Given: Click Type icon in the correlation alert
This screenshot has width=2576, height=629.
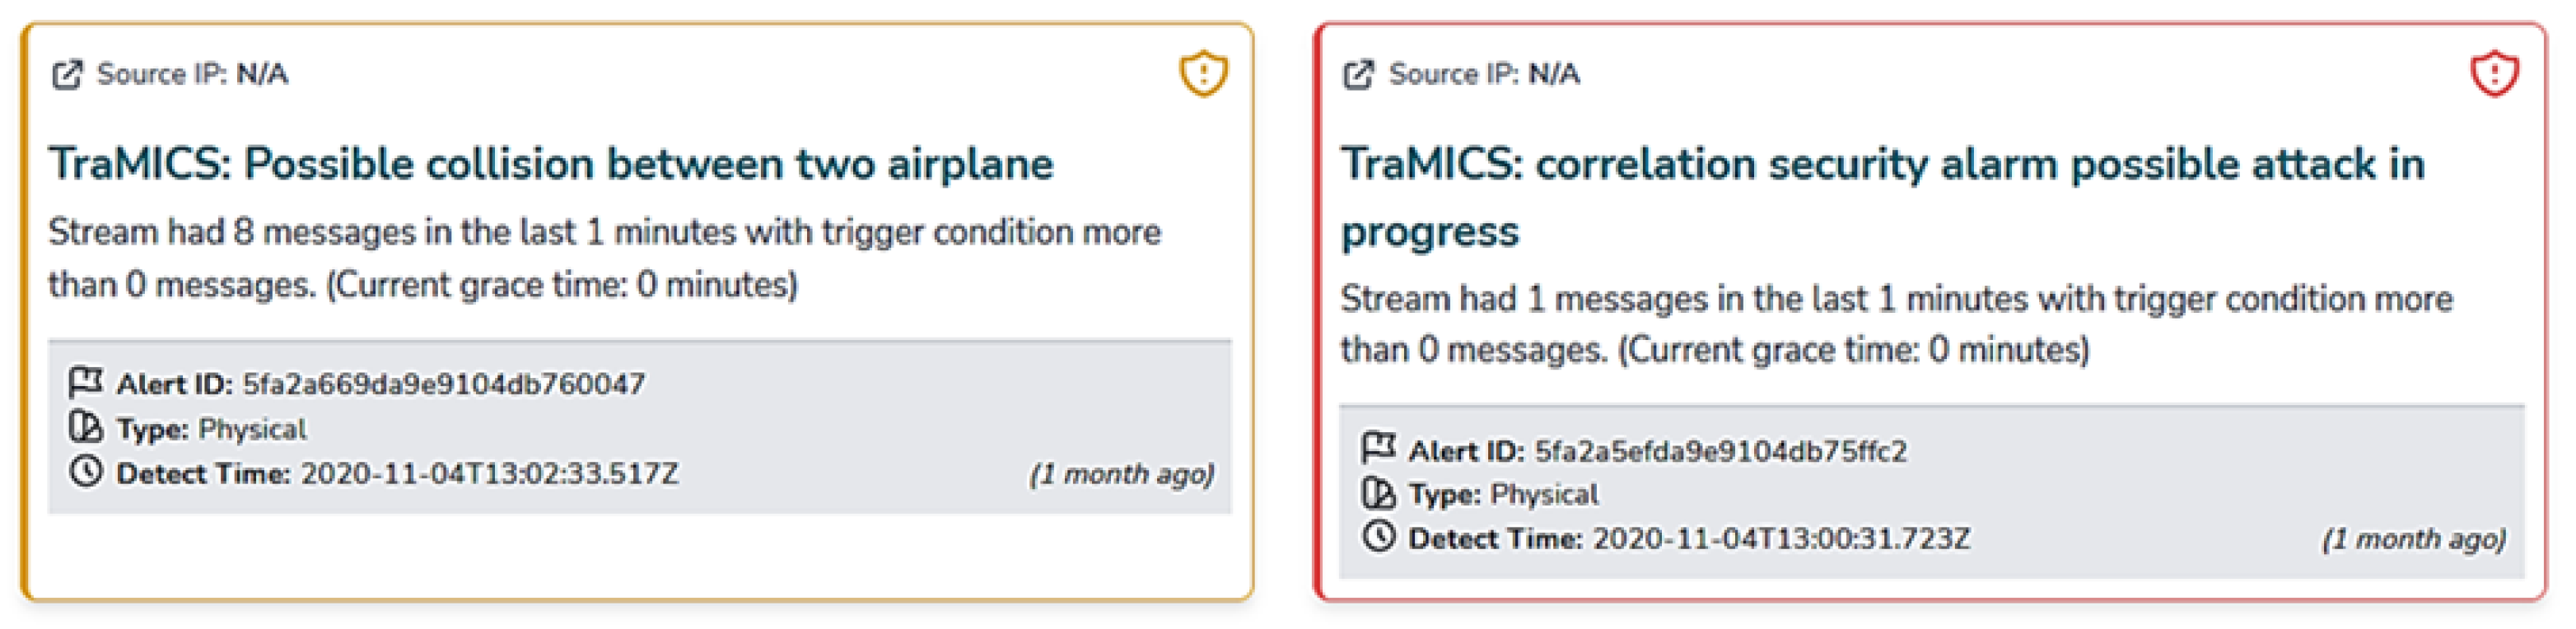Looking at the screenshot, I should (1378, 493).
